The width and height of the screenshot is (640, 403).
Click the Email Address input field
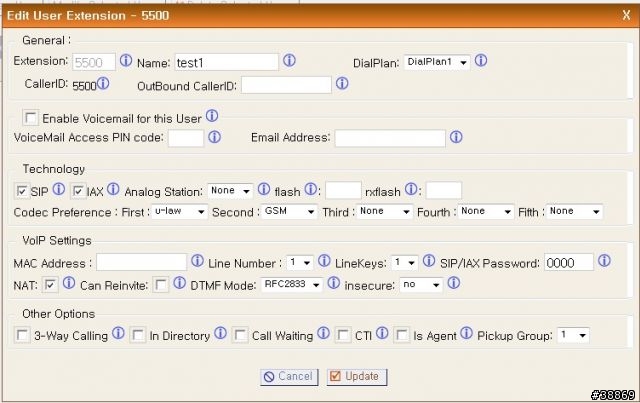tap(390, 138)
